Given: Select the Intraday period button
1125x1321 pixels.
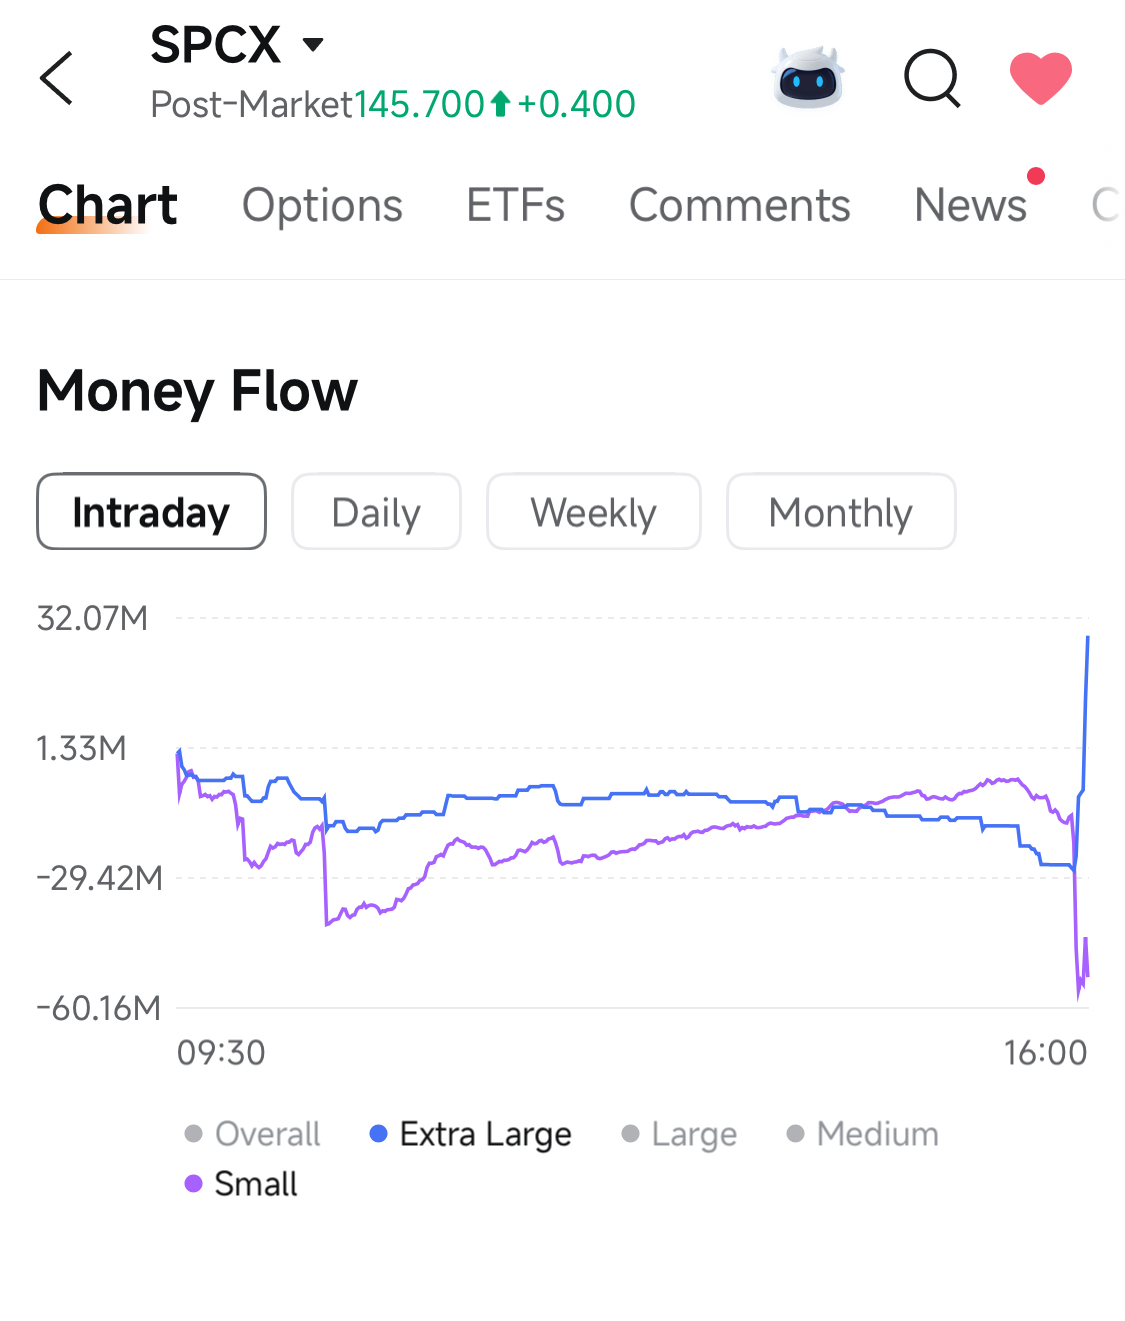Looking at the screenshot, I should pyautogui.click(x=151, y=512).
